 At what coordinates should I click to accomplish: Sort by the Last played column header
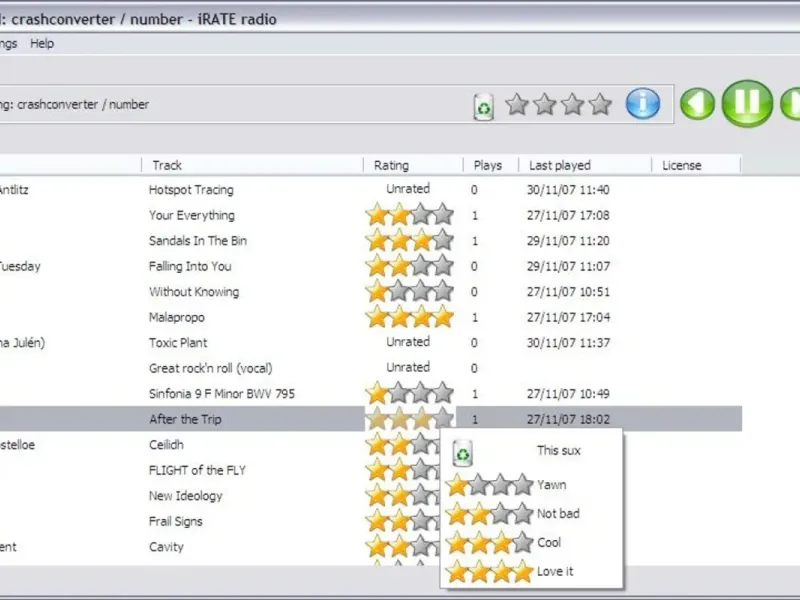coord(585,165)
